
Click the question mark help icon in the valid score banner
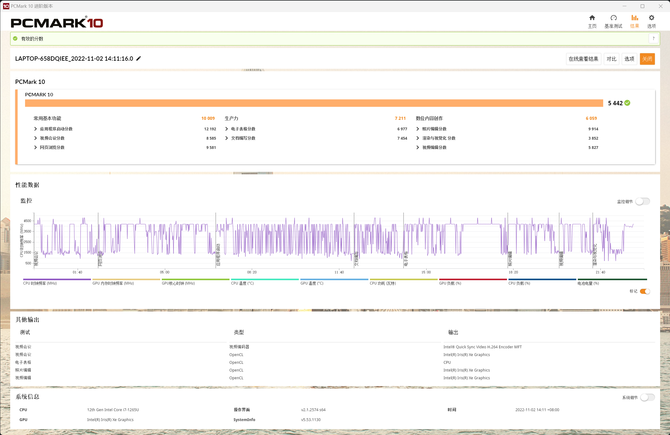[x=653, y=38]
